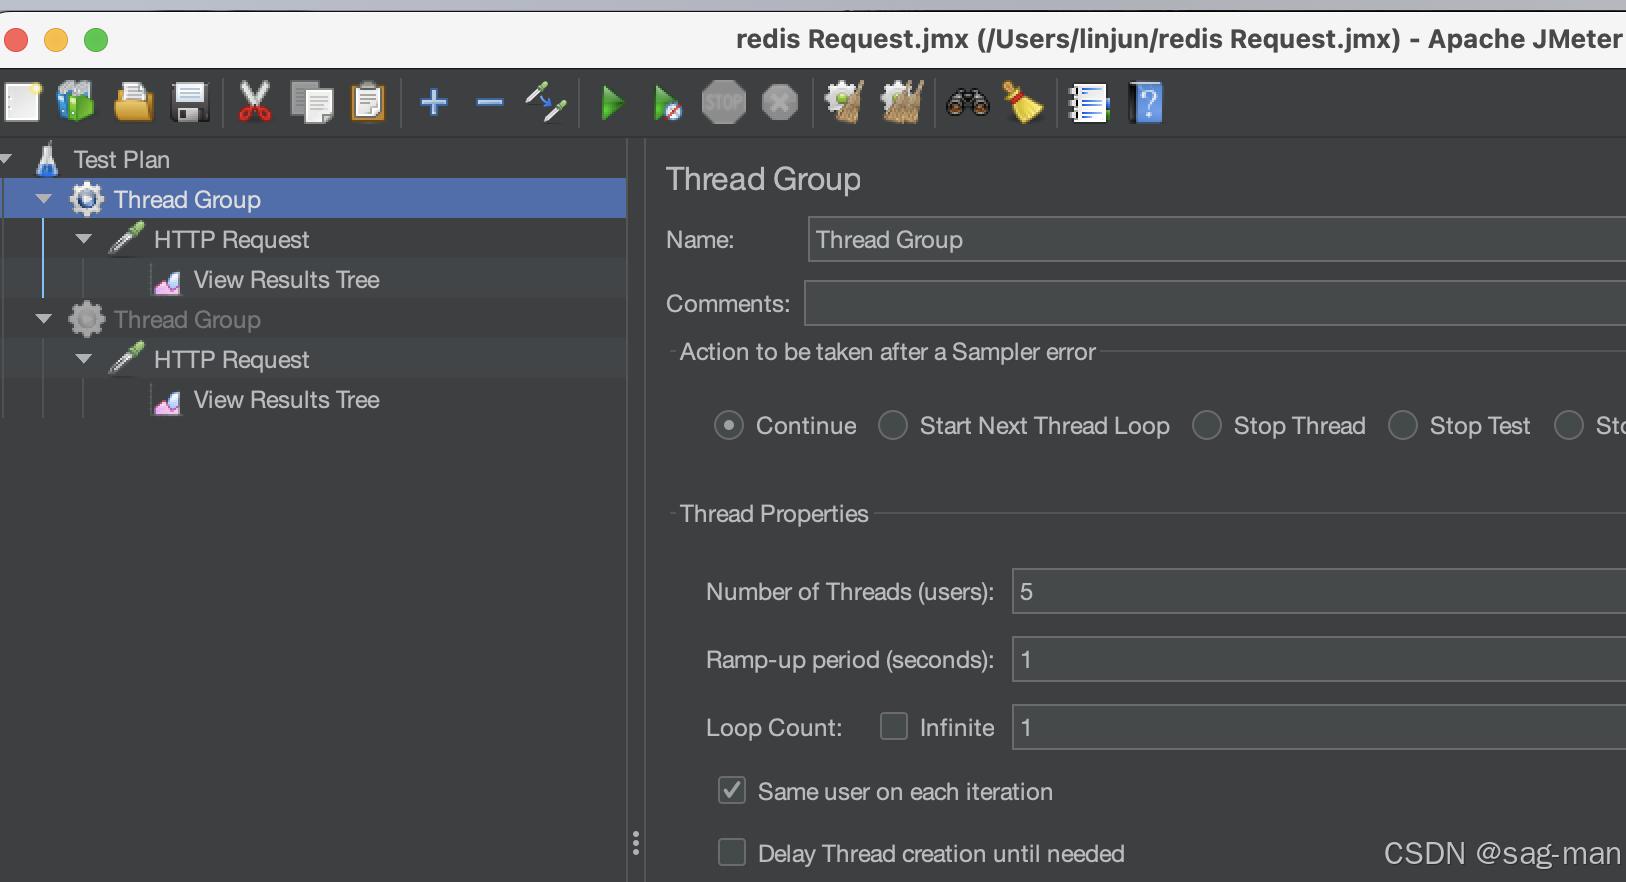The image size is (1626, 882).
Task: Select Start Next Thread Loop option
Action: tap(893, 425)
